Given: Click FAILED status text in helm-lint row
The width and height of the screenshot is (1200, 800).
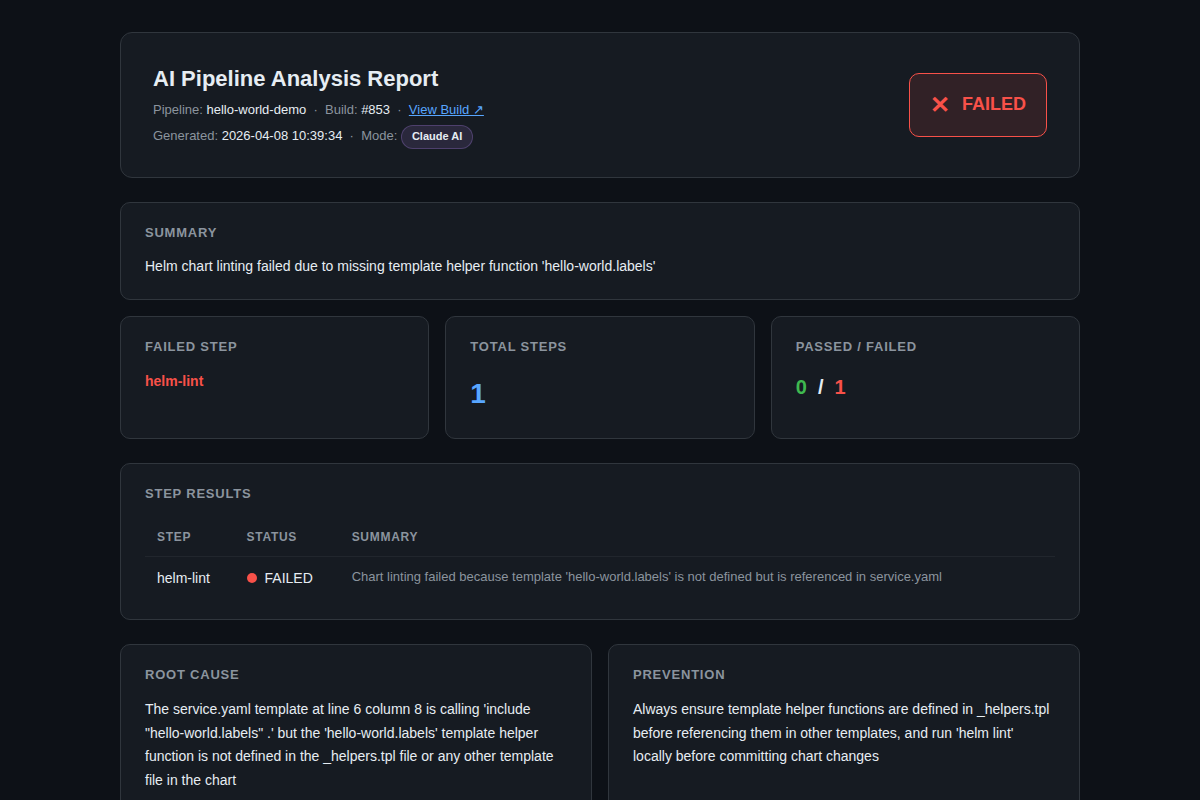Looking at the screenshot, I should (x=289, y=578).
